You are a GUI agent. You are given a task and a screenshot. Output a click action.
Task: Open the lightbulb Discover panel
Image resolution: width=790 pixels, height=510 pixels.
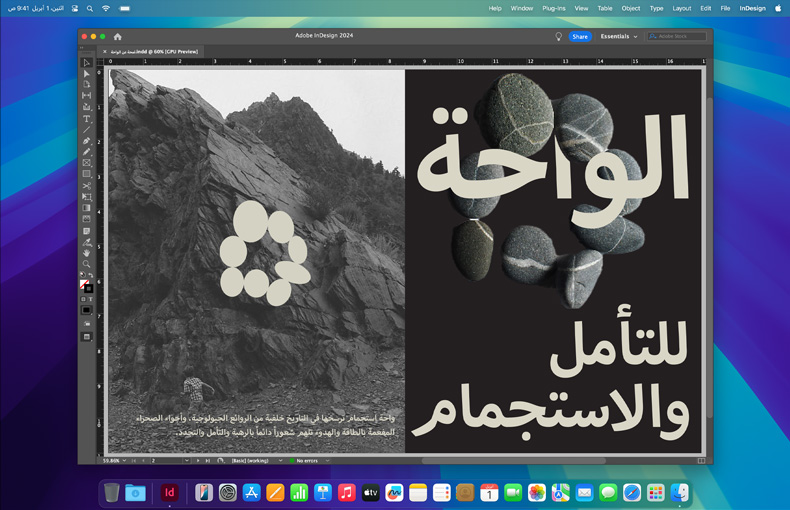click(559, 36)
